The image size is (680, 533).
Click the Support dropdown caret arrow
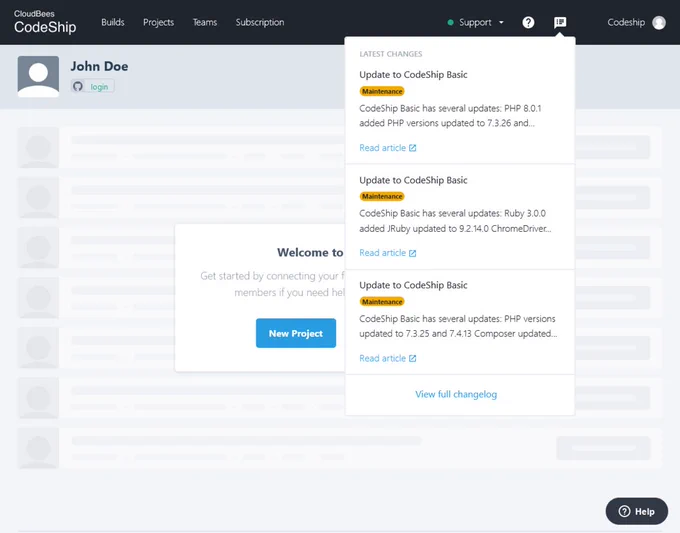click(x=501, y=23)
